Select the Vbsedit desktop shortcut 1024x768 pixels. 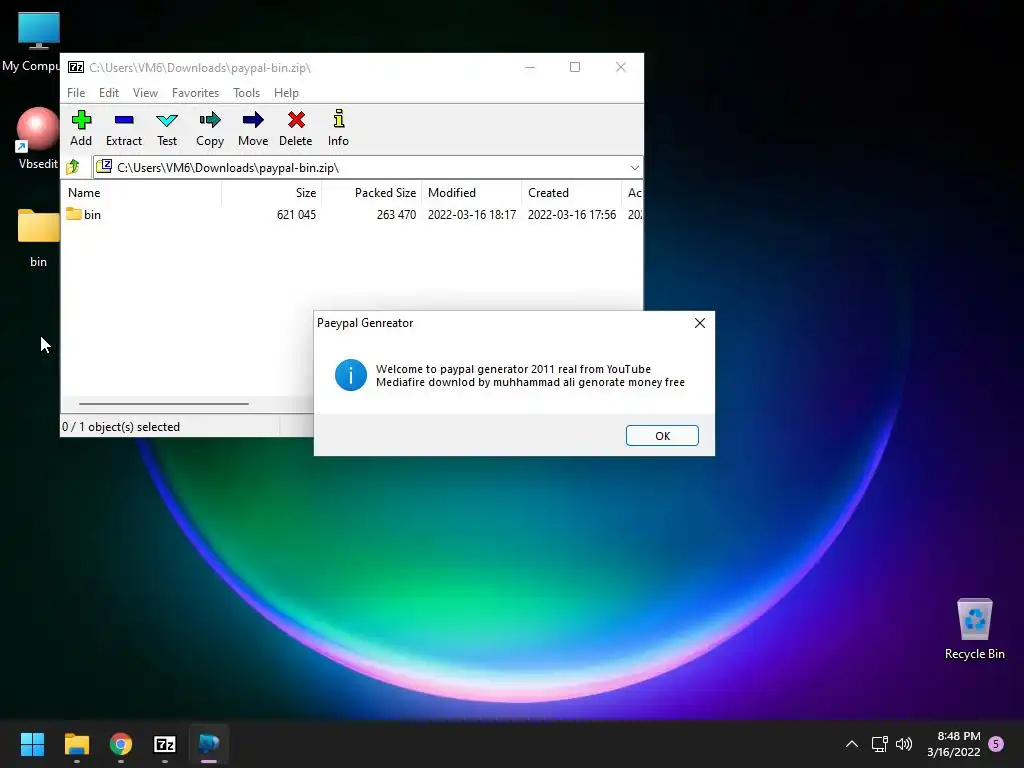pyautogui.click(x=37, y=138)
